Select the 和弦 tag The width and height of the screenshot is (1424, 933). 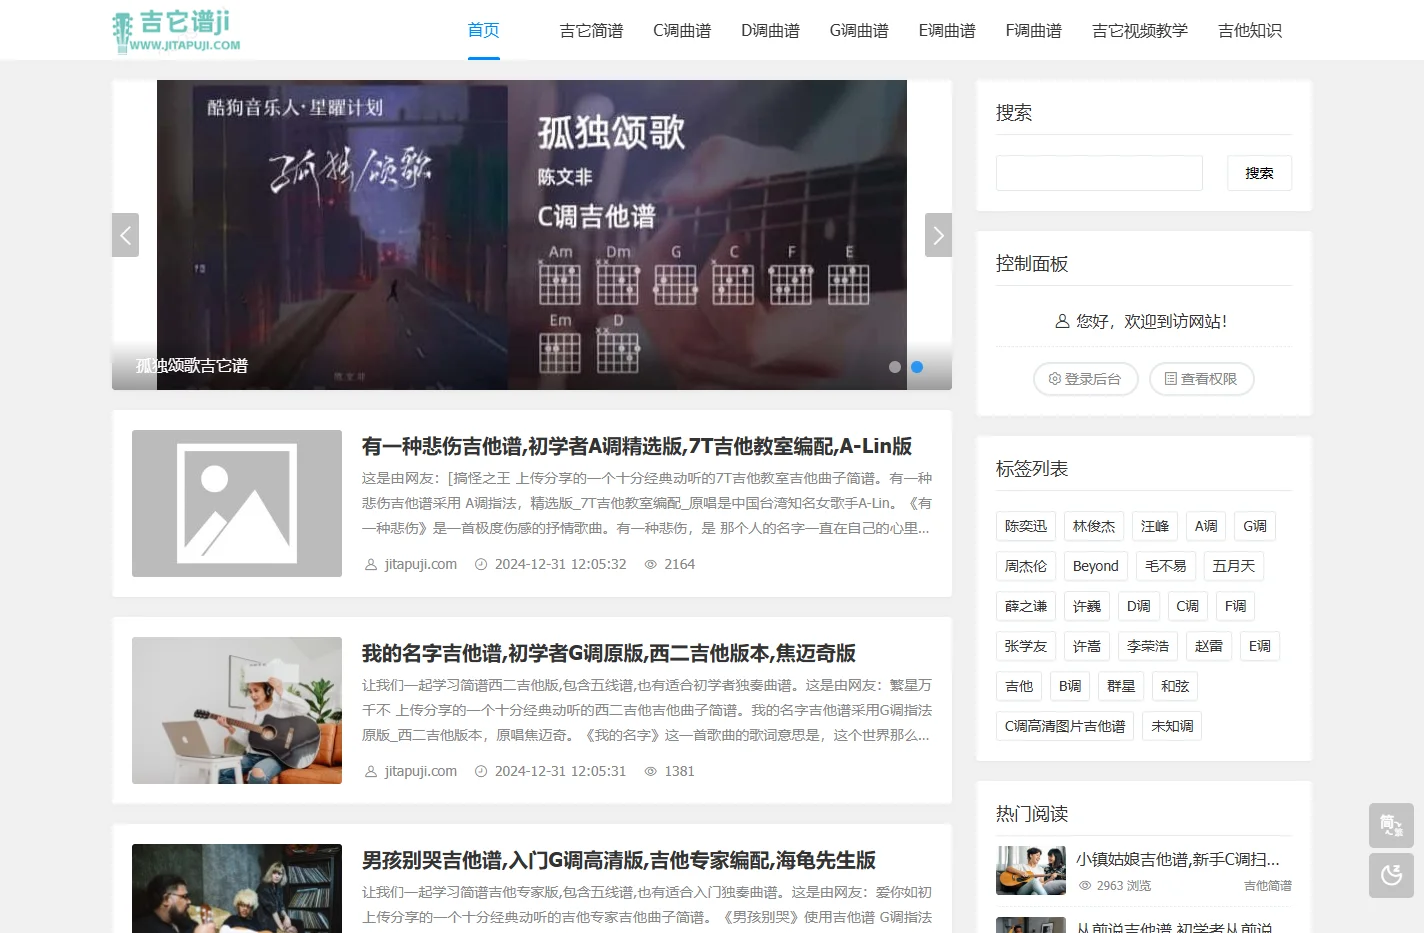pyautogui.click(x=1175, y=686)
